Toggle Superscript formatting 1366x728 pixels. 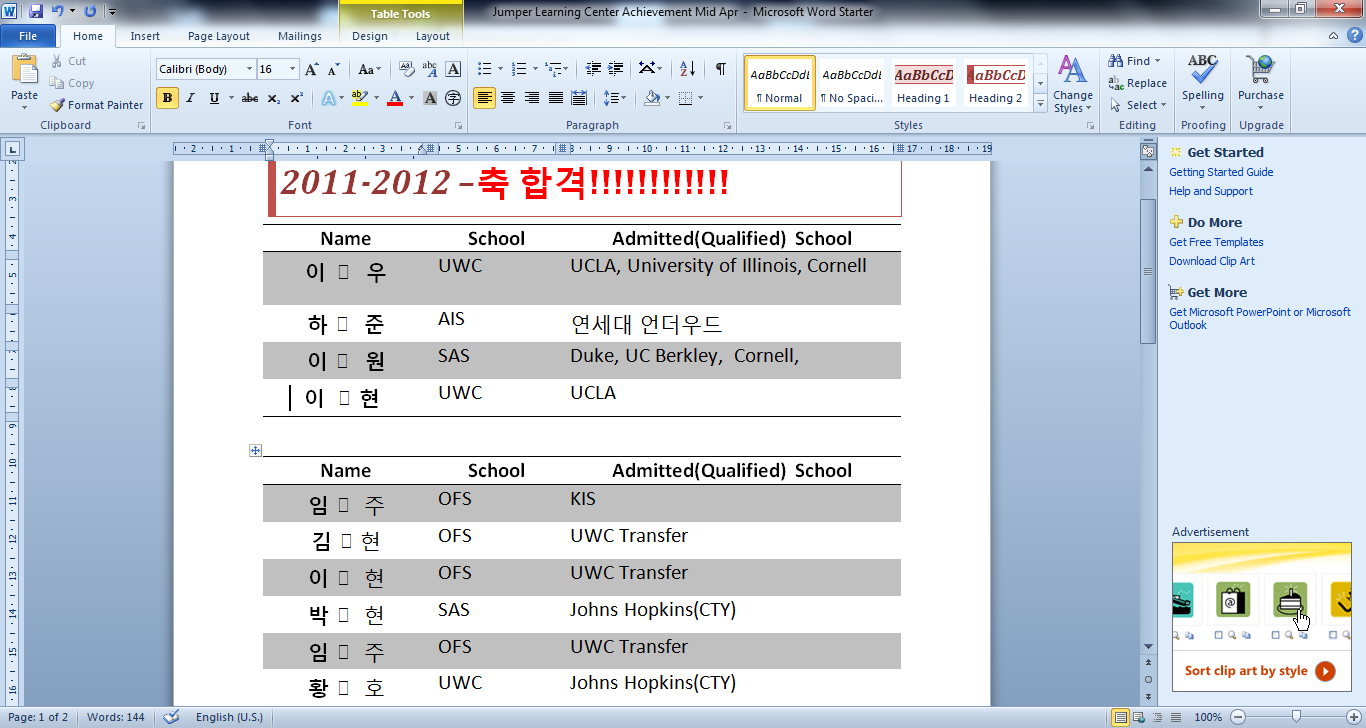tap(297, 98)
